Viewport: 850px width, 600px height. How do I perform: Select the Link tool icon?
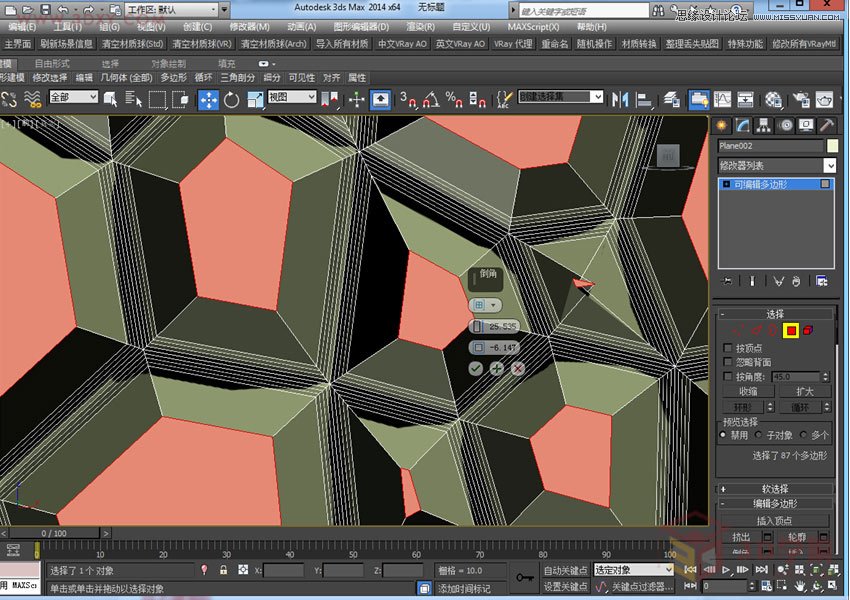[x=9, y=100]
